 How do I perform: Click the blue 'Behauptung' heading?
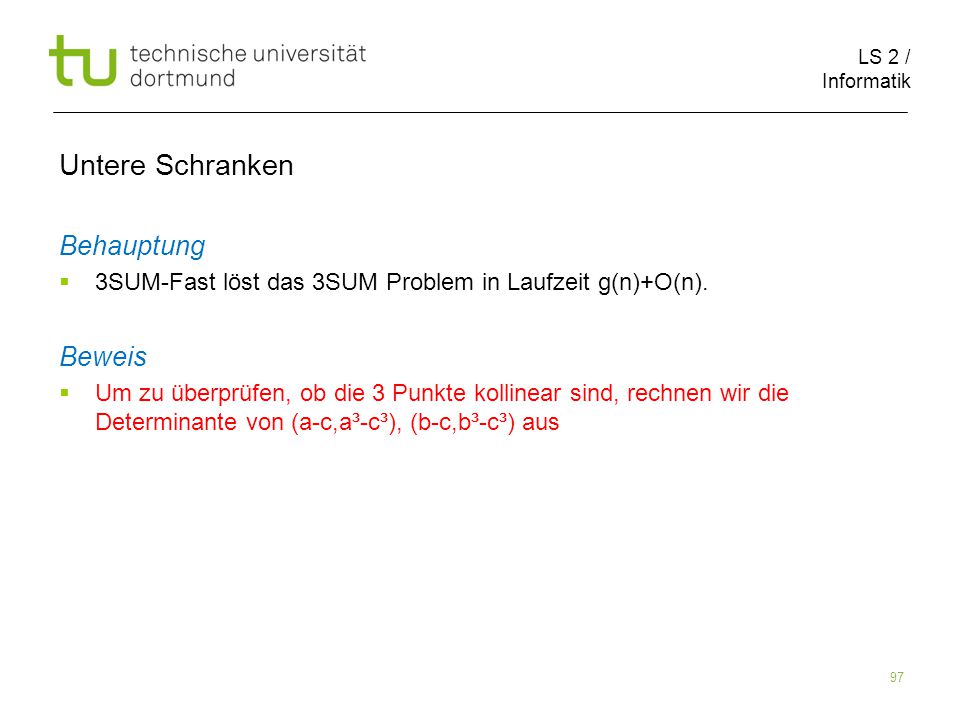tap(132, 246)
